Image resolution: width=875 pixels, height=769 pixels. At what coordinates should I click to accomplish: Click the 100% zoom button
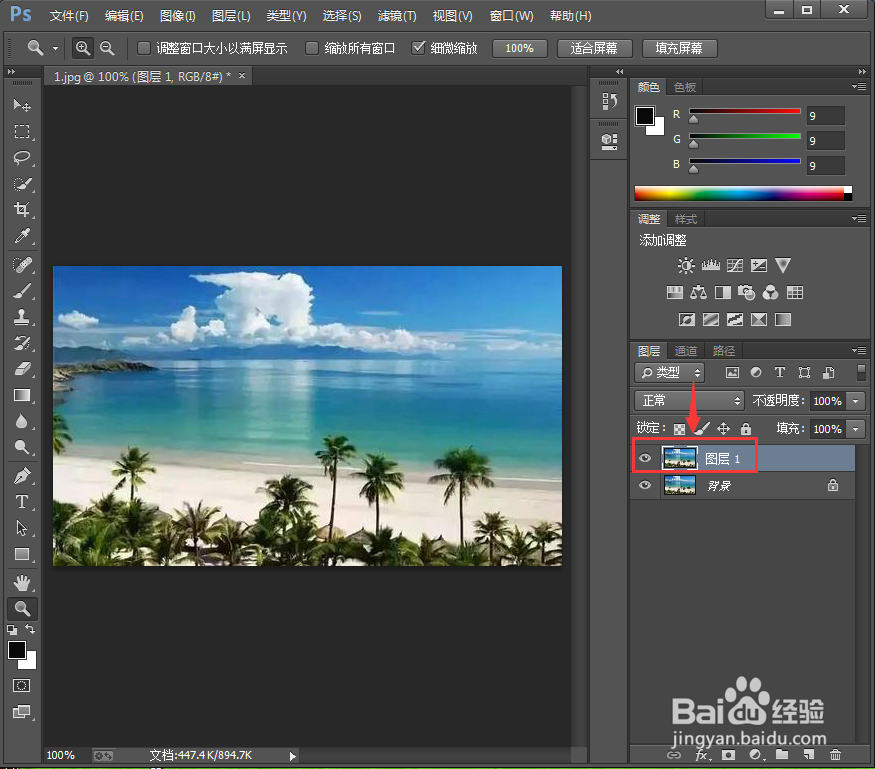[x=520, y=49]
